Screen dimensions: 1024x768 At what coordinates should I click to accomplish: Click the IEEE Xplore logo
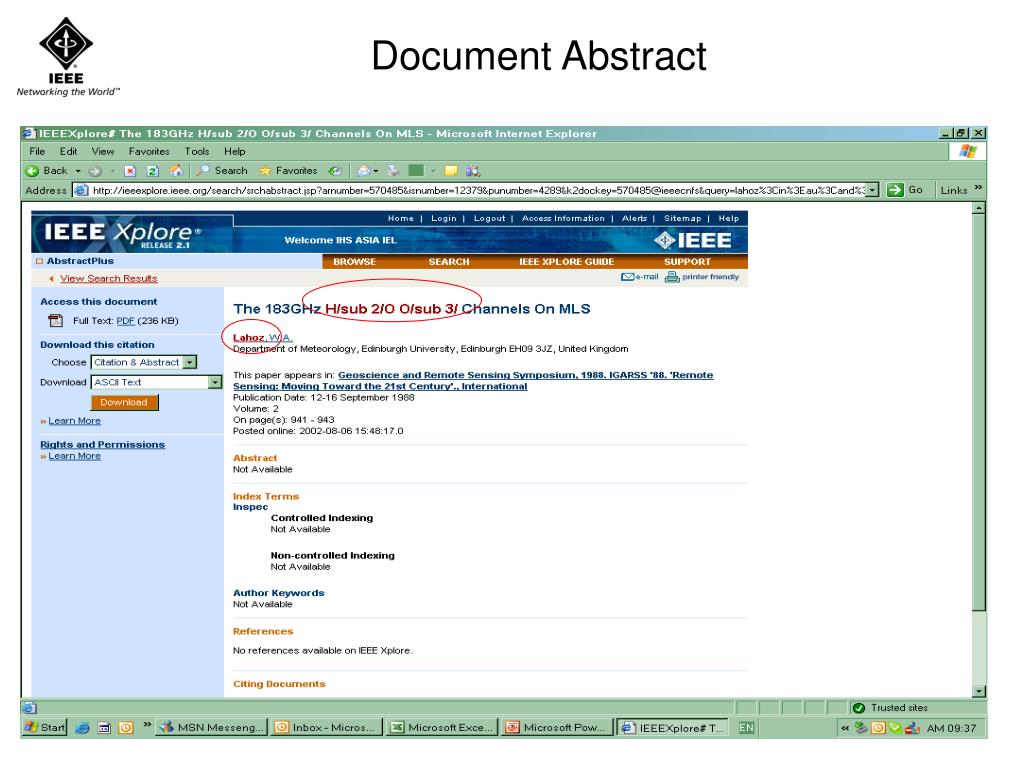pos(123,234)
